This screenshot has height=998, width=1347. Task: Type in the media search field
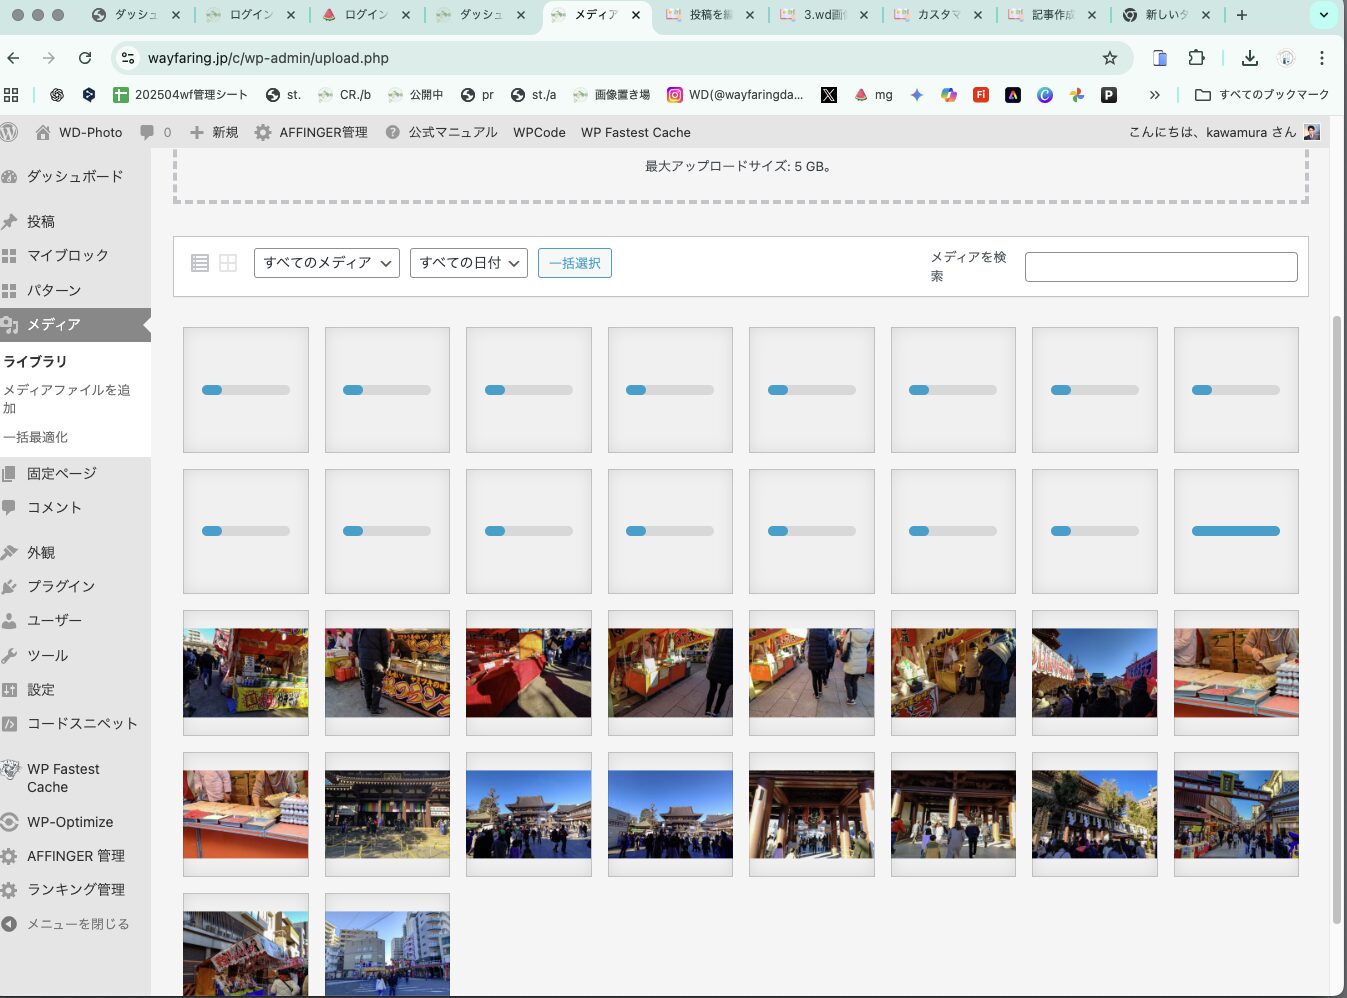coord(1160,267)
